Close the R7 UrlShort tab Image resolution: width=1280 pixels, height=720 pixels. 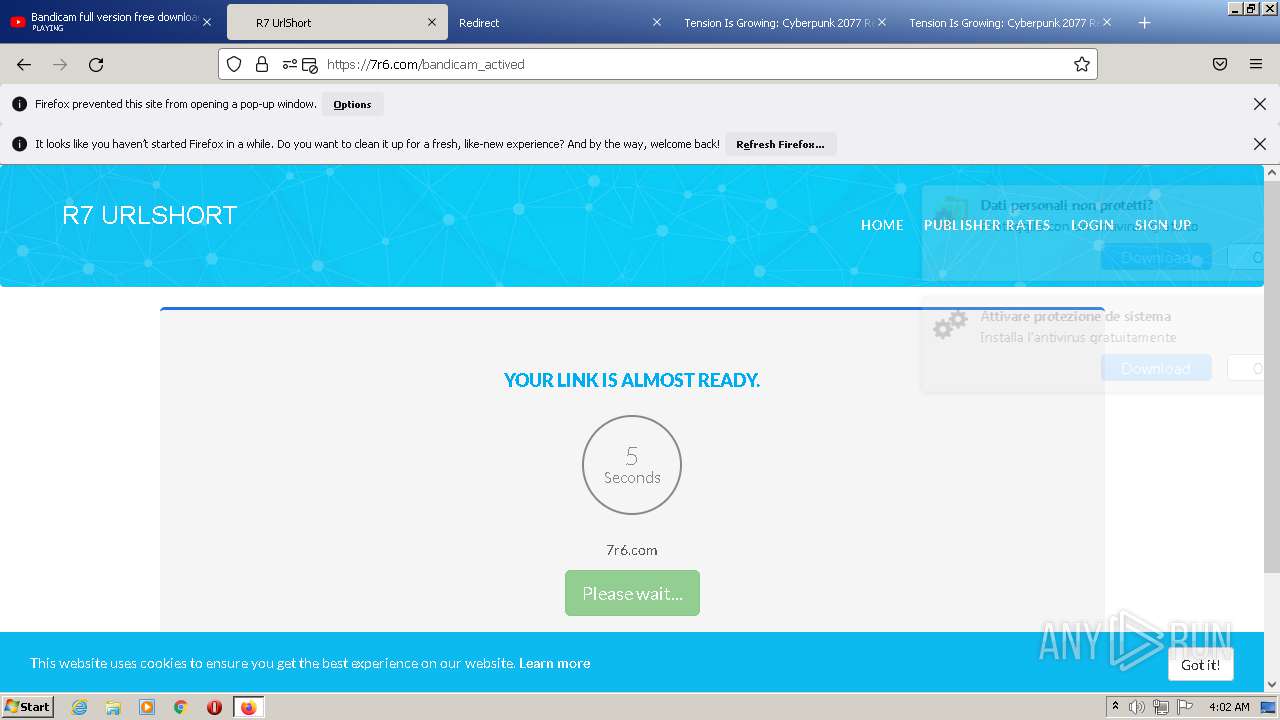coord(432,22)
